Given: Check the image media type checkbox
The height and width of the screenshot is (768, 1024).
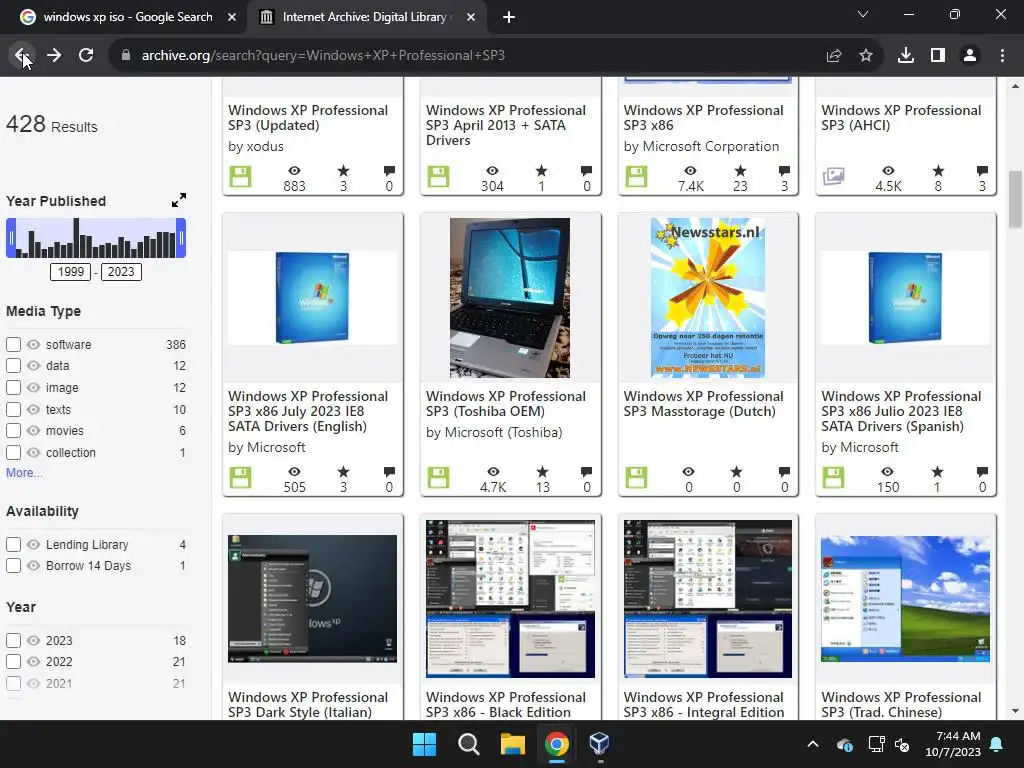Looking at the screenshot, I should click(x=14, y=387).
